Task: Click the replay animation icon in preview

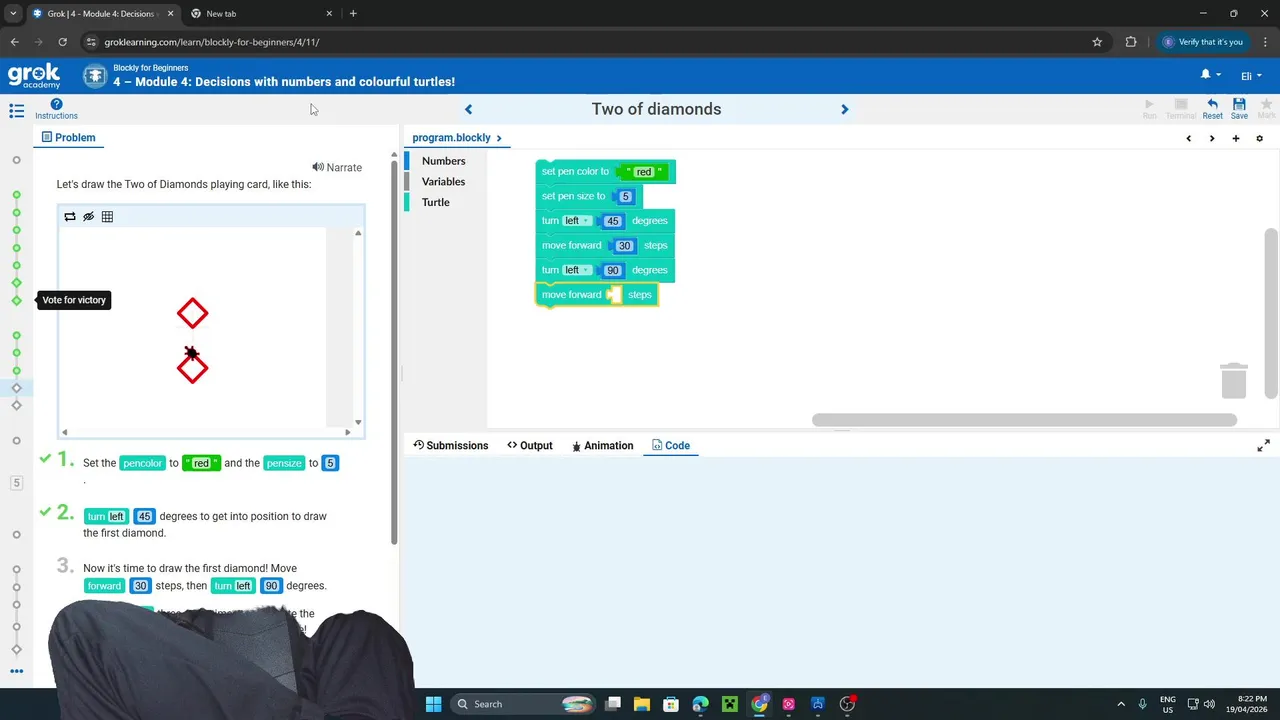Action: coord(69,216)
